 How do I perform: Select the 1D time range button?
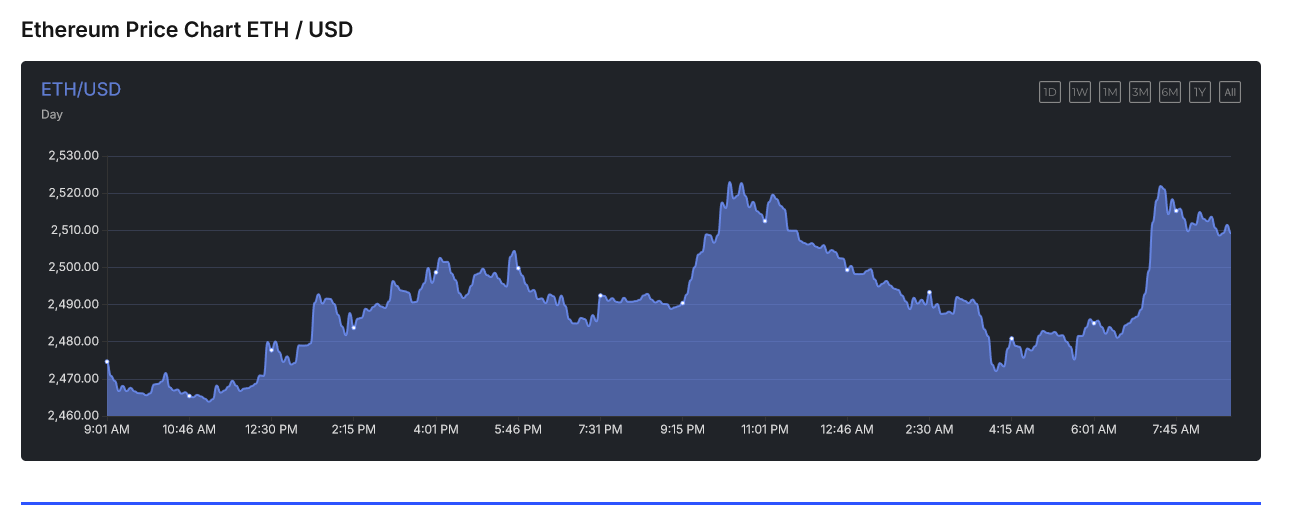[1050, 92]
